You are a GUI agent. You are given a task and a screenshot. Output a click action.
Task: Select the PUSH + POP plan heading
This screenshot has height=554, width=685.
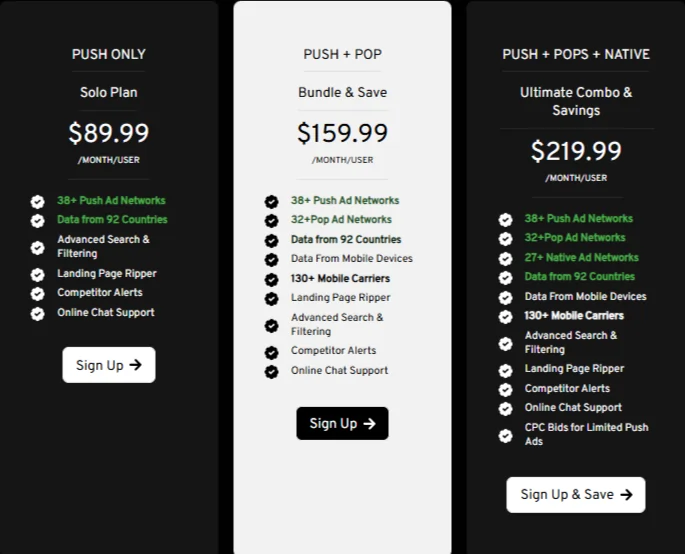(x=342, y=54)
